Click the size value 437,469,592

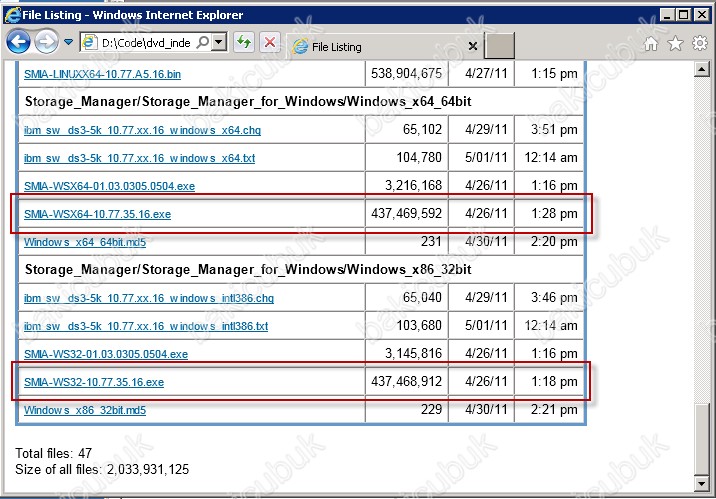(x=406, y=213)
